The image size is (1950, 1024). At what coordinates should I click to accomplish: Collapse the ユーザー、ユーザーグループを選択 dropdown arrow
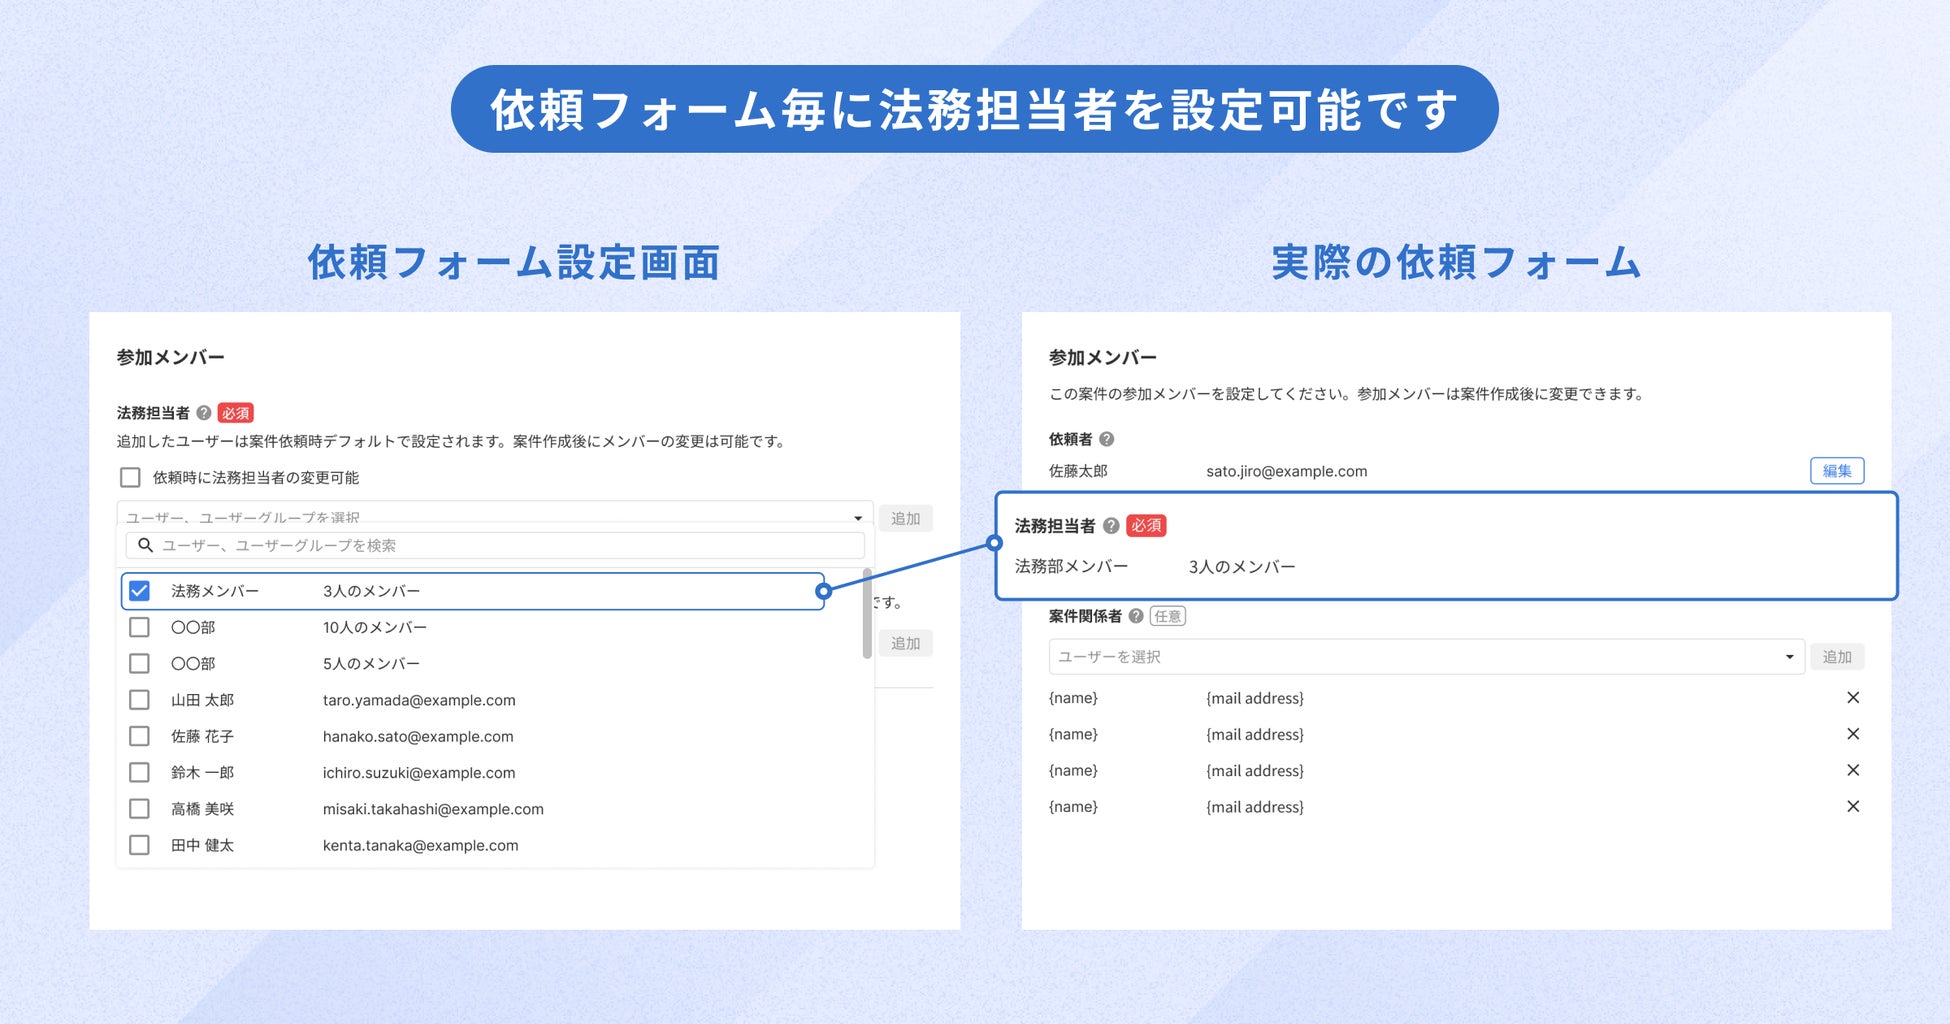[858, 518]
